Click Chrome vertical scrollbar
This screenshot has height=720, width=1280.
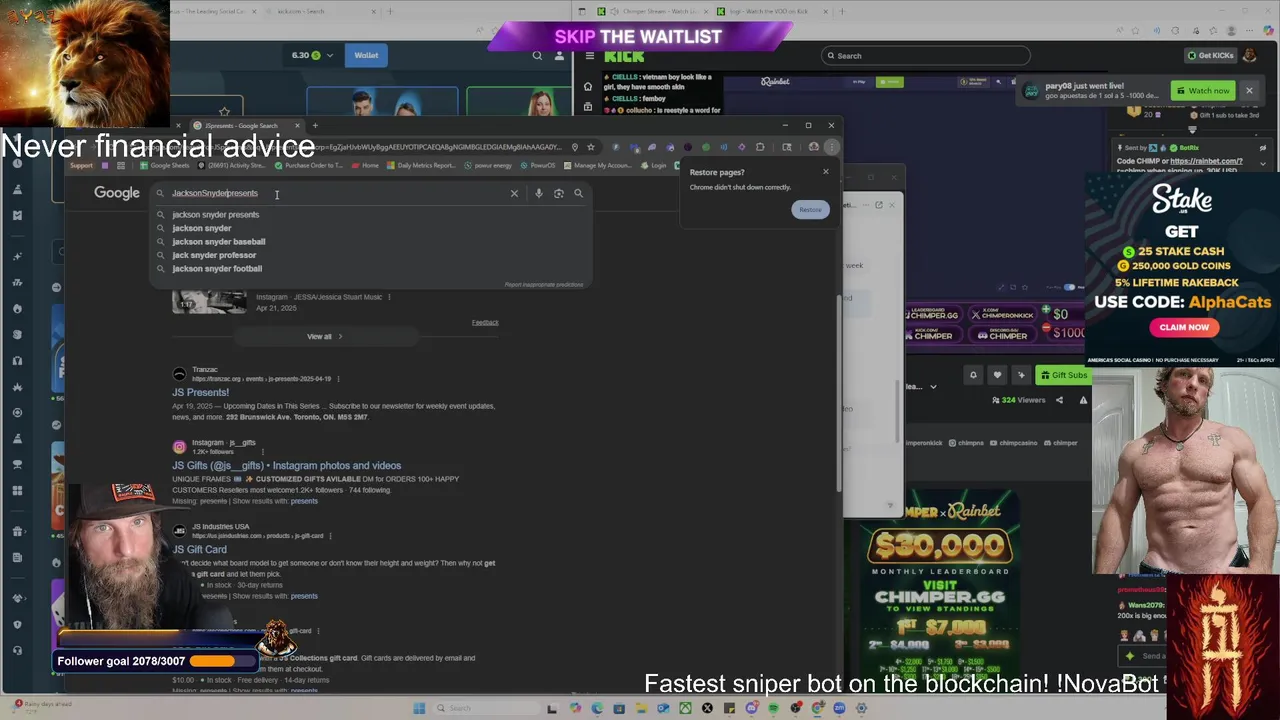pyautogui.click(x=839, y=392)
